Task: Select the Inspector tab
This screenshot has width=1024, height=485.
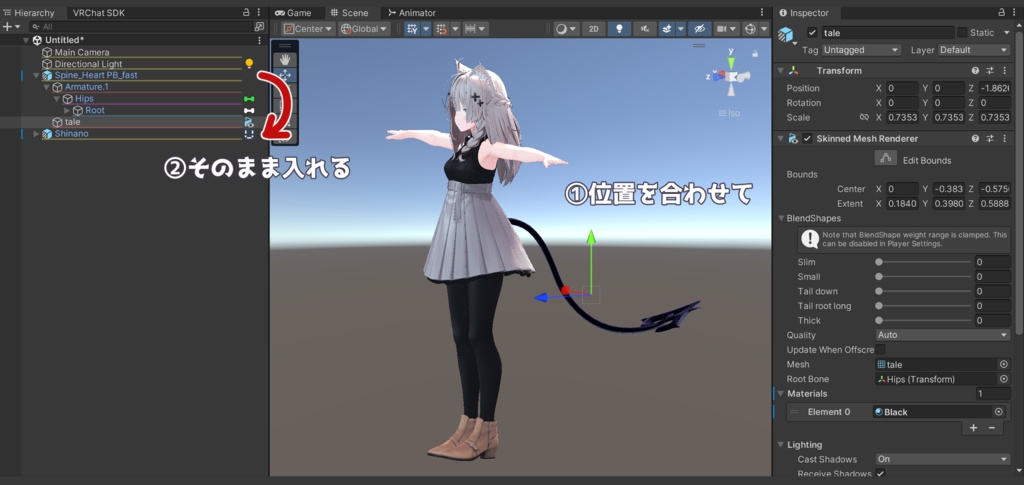Action: point(804,12)
